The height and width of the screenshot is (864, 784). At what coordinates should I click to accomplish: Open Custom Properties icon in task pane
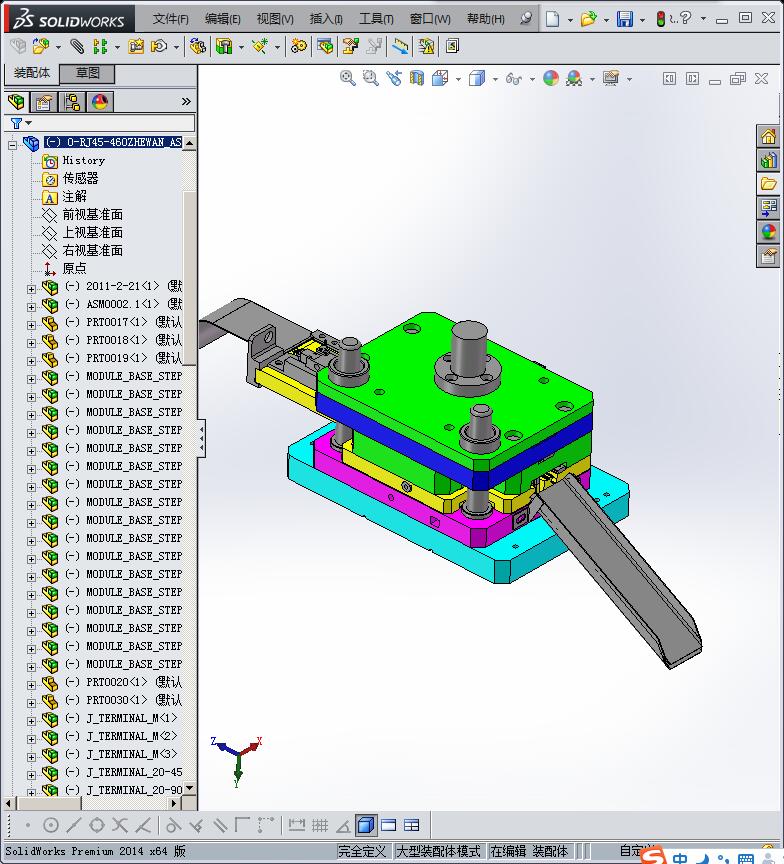click(768, 256)
